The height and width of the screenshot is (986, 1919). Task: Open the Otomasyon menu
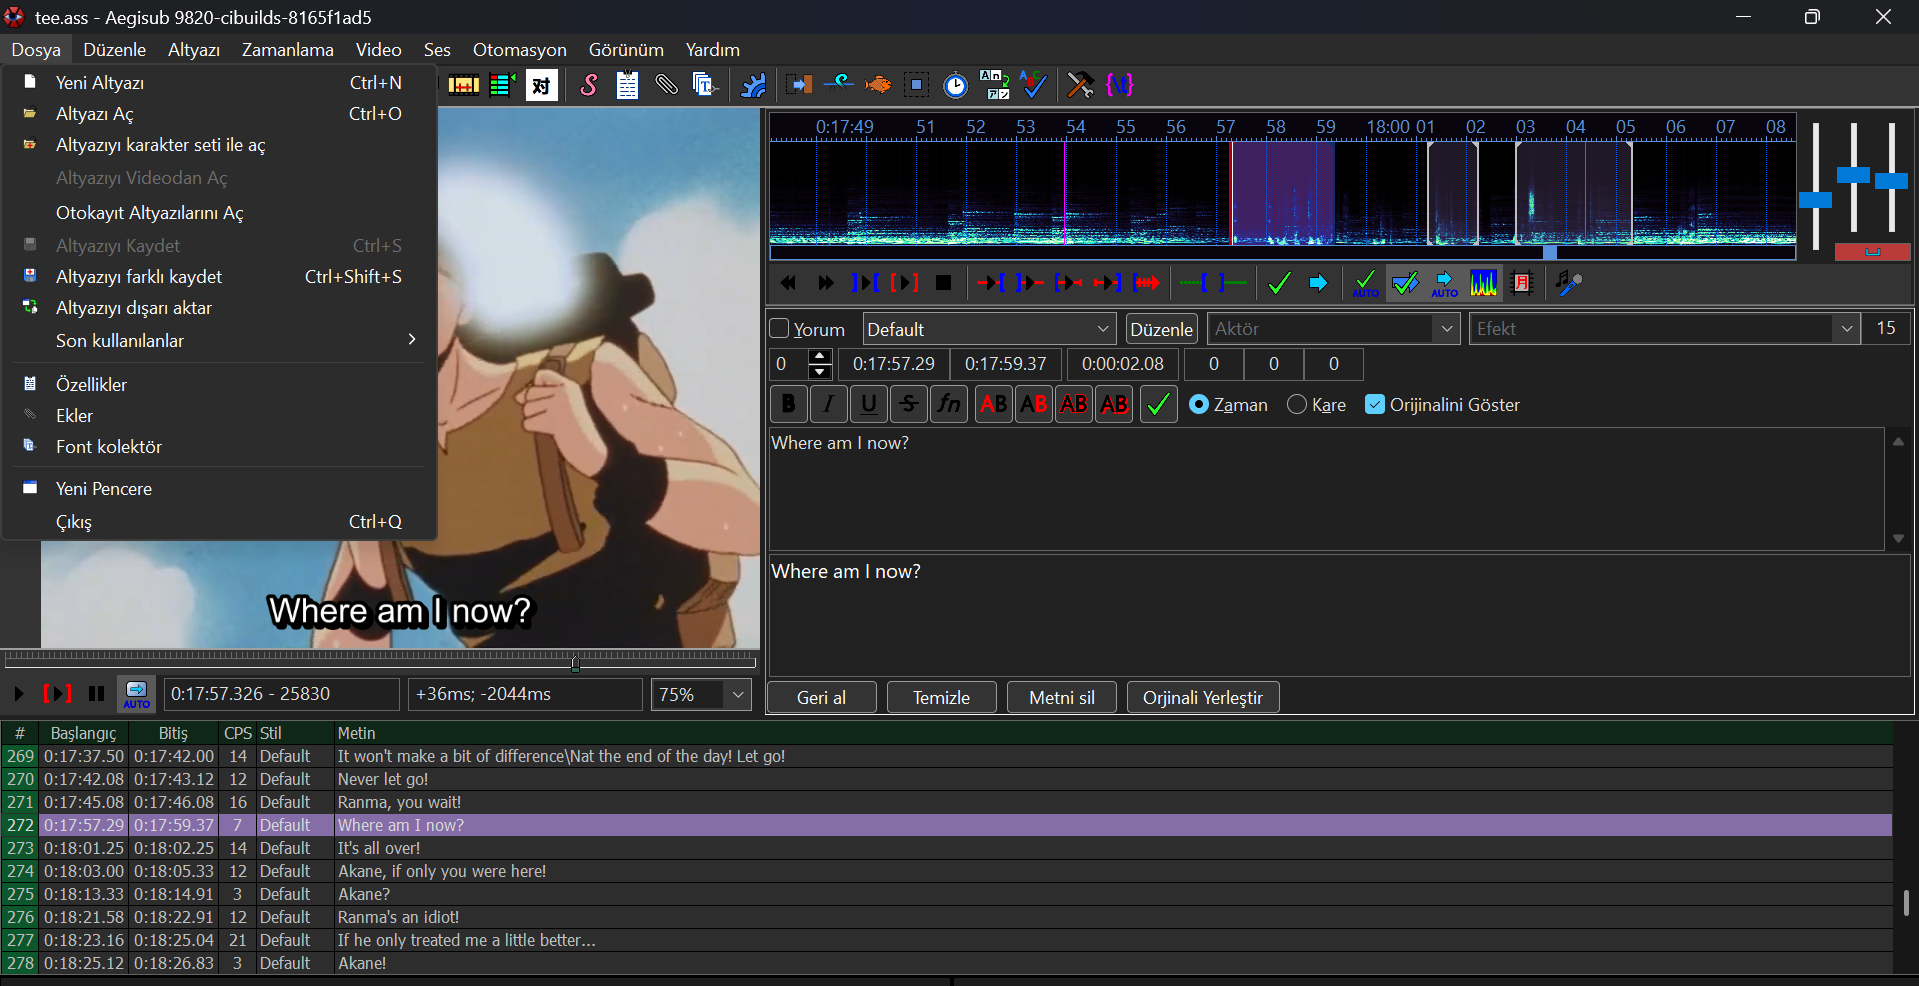pos(519,49)
